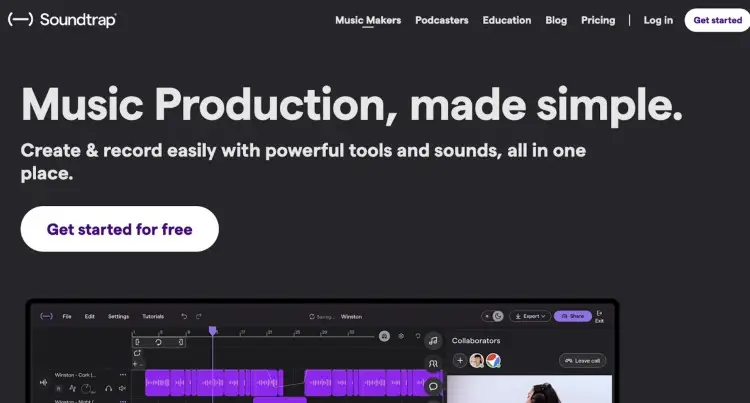Click the Collaborators panel heading
The image size is (750, 403).
[x=476, y=340]
